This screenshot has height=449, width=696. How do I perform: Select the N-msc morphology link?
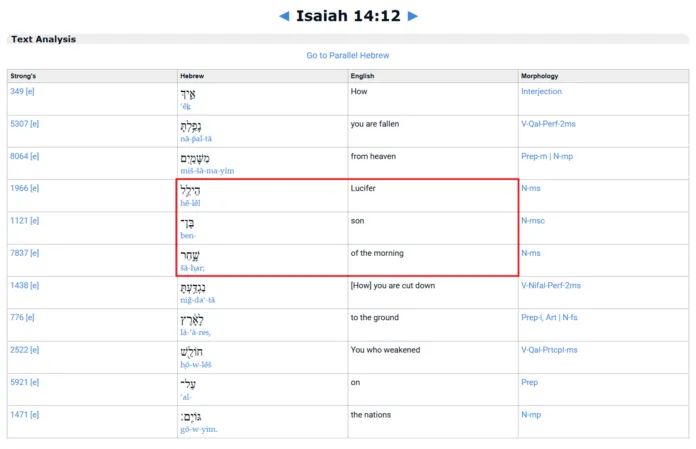[x=533, y=220]
